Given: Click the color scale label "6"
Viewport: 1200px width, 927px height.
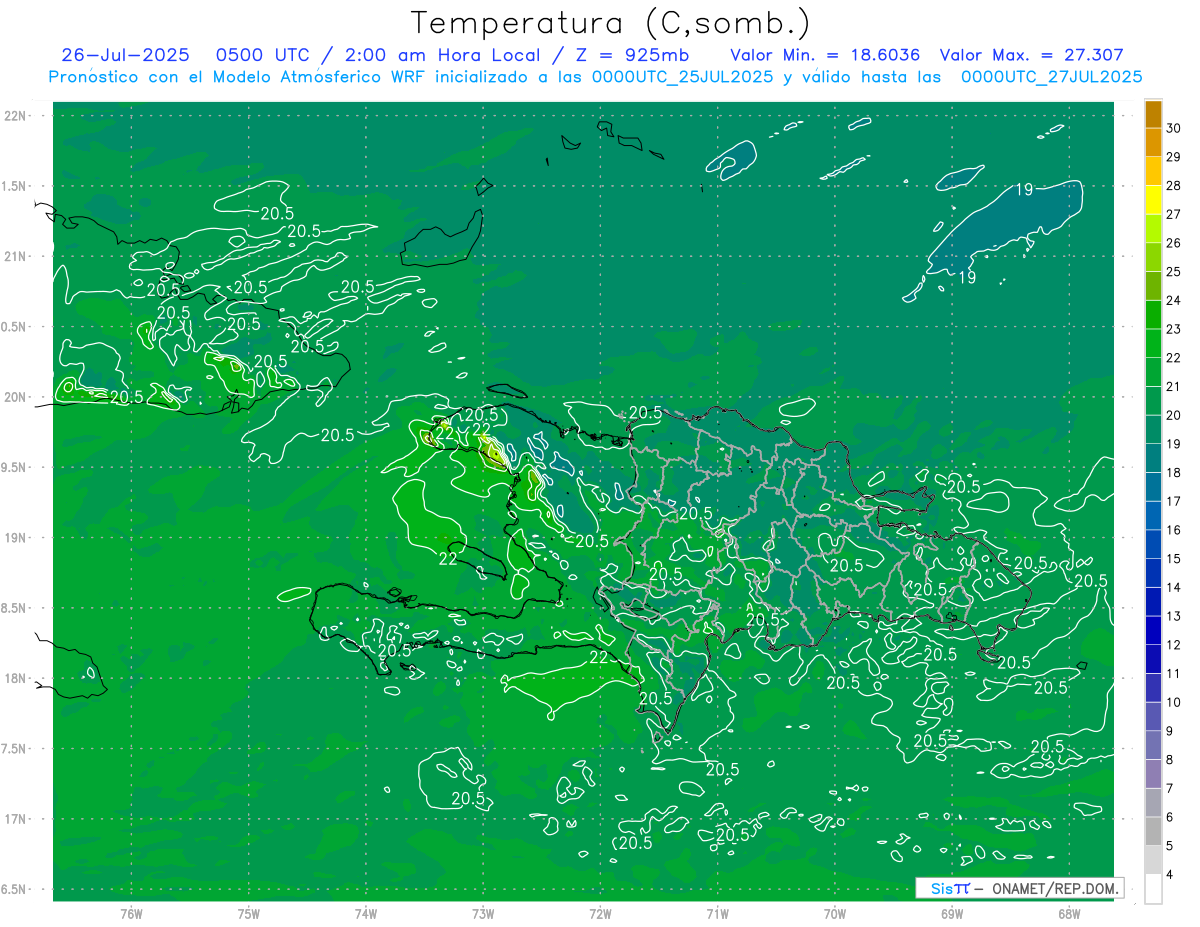Looking at the screenshot, I should (1170, 817).
